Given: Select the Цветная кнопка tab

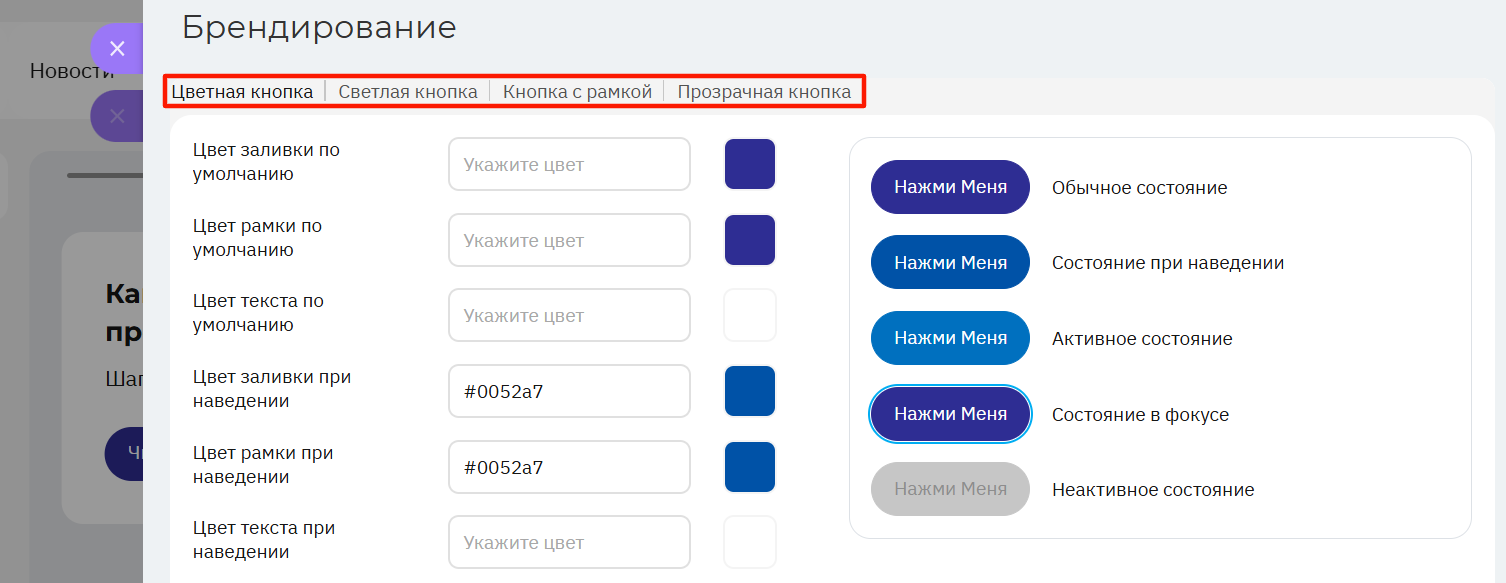Looking at the screenshot, I should coord(242,92).
